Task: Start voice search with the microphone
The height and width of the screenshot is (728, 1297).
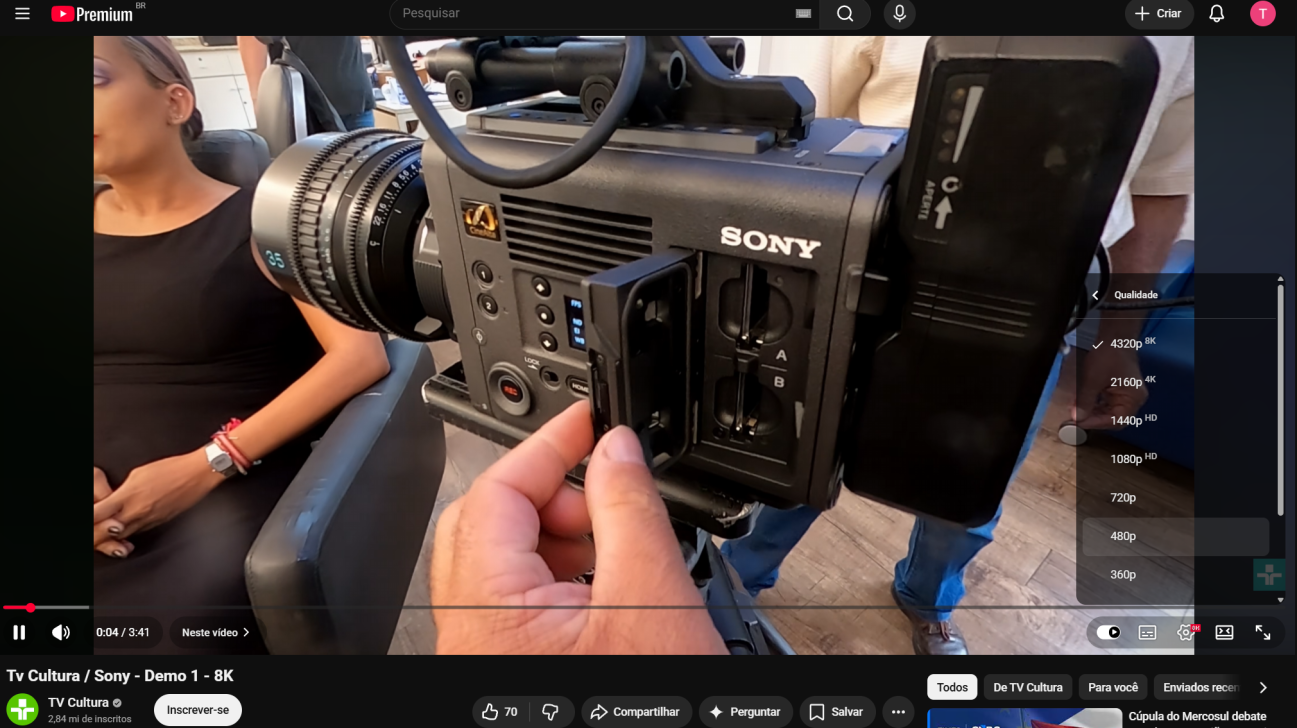Action: coord(899,14)
